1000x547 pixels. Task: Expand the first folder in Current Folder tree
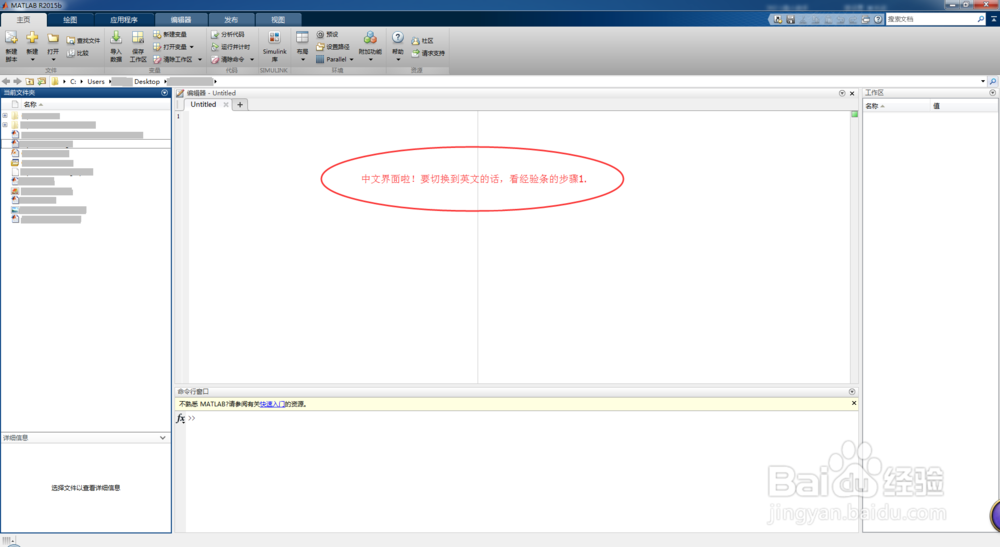5,116
